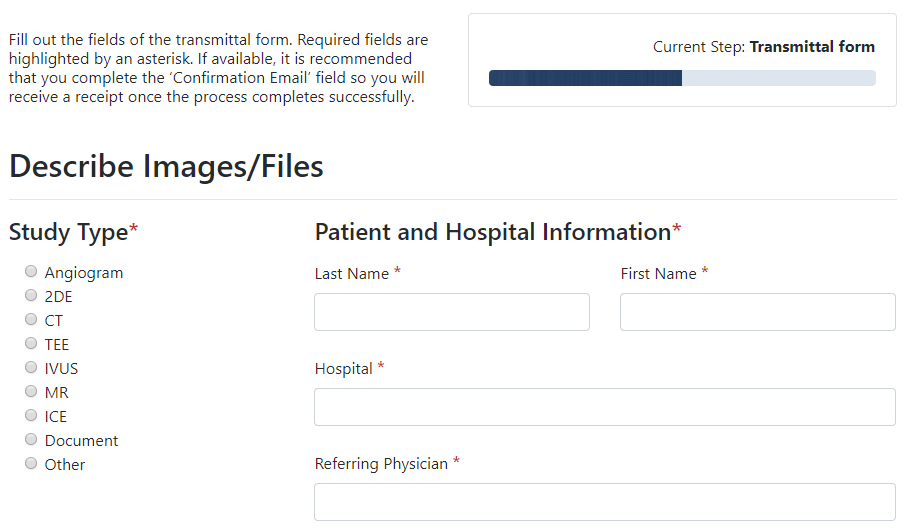Image resolution: width=908 pixels, height=532 pixels.
Task: Select the IVUS study type
Action: click(x=31, y=368)
